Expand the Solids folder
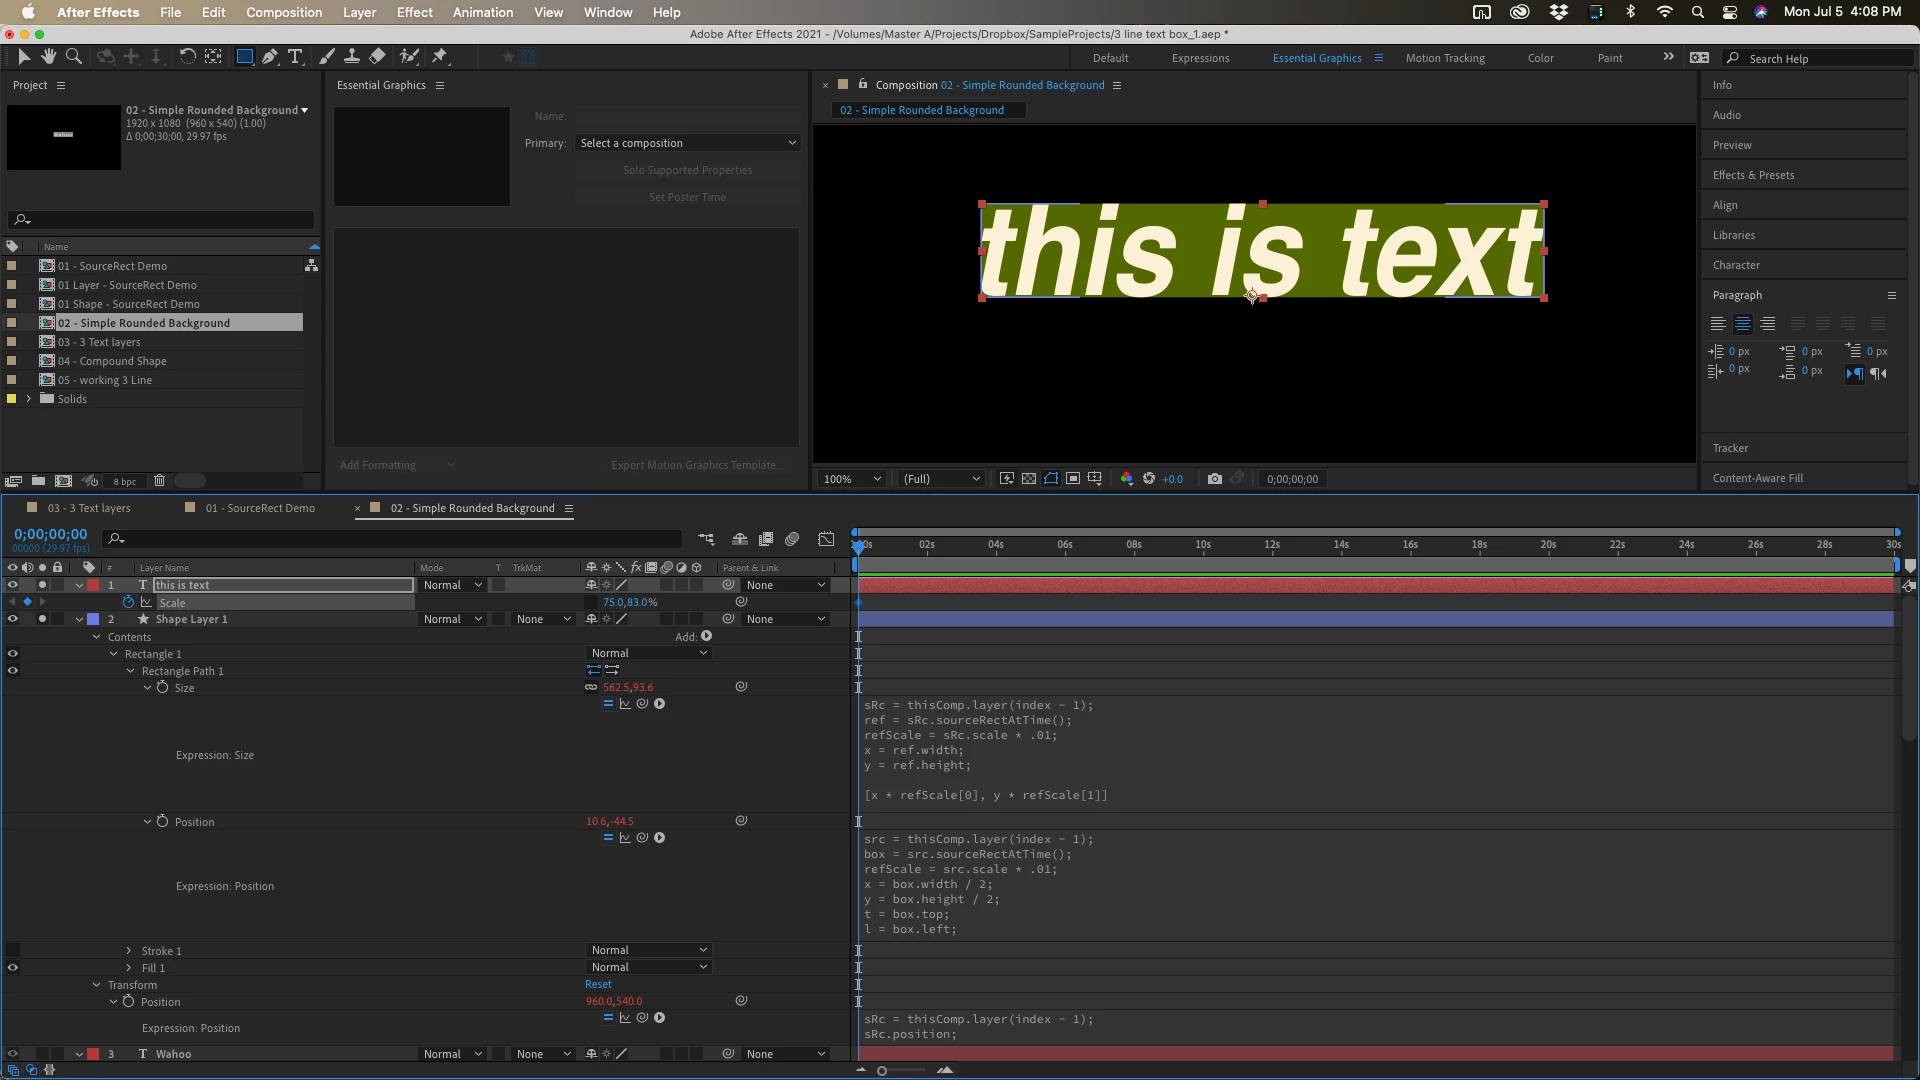The width and height of the screenshot is (1920, 1080). click(28, 399)
